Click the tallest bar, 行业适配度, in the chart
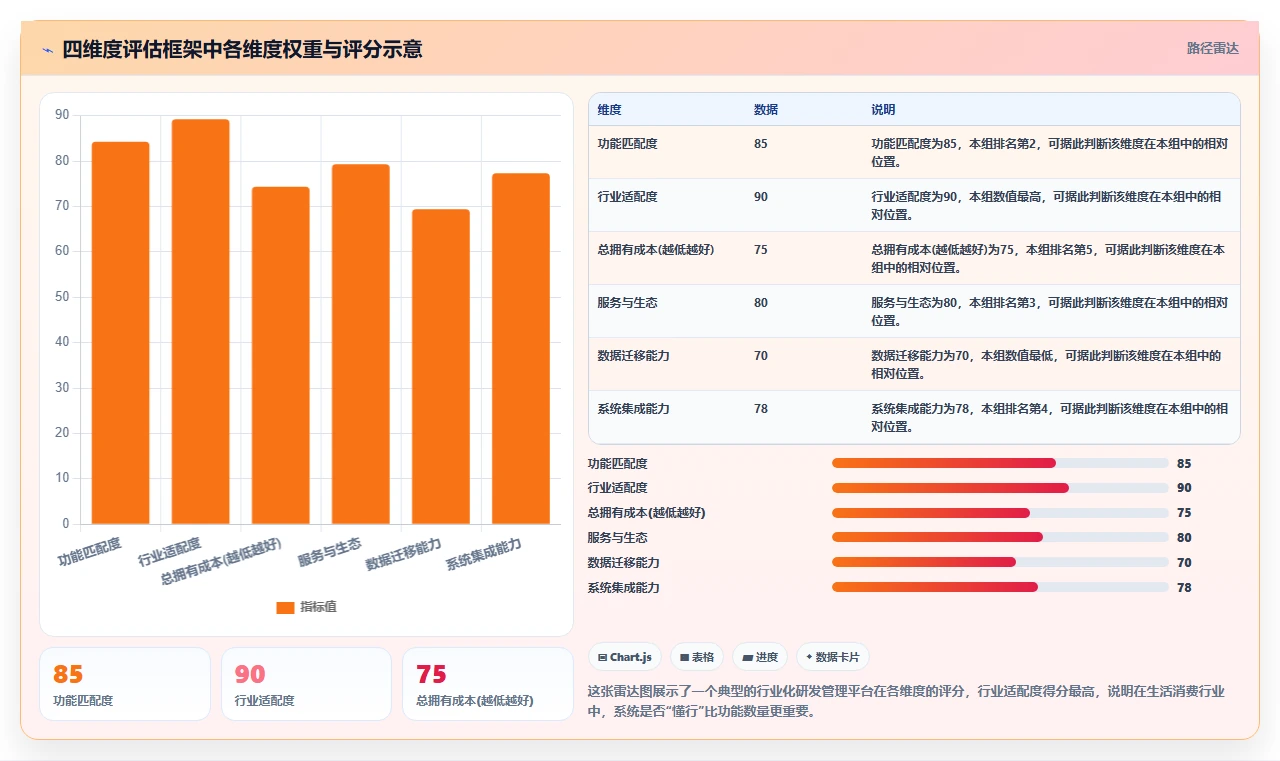 coord(201,322)
